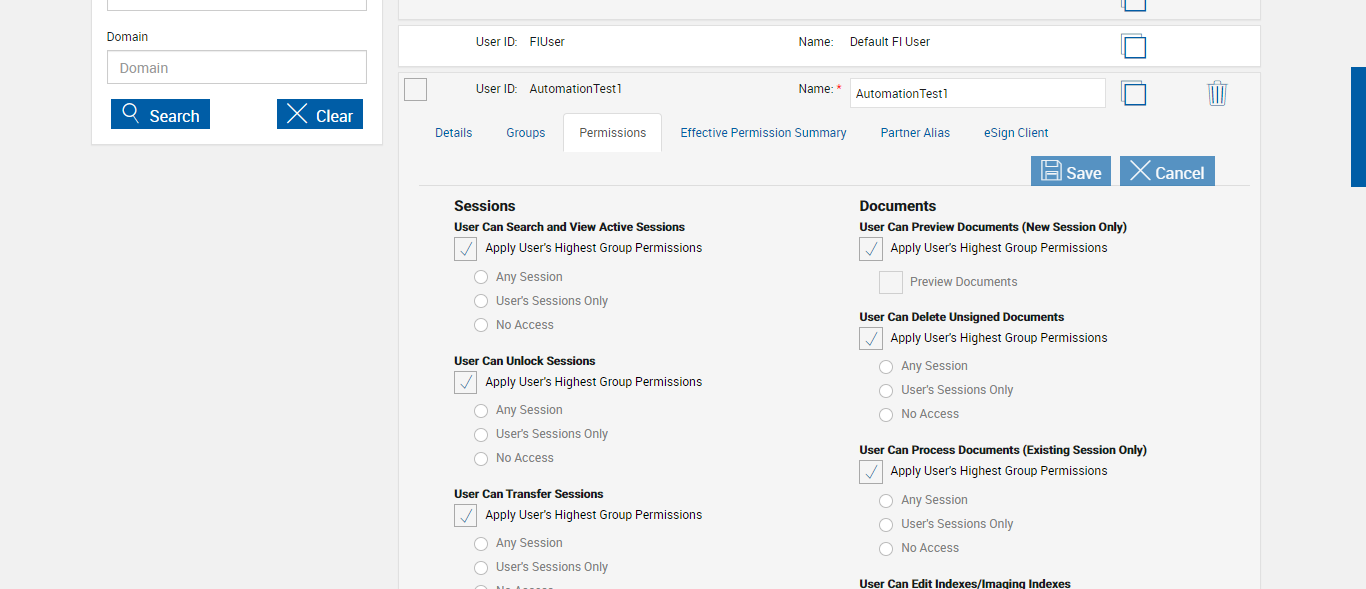Uncheck group permissions for Search and View Active Sessions
This screenshot has width=1366, height=589.
tap(466, 249)
